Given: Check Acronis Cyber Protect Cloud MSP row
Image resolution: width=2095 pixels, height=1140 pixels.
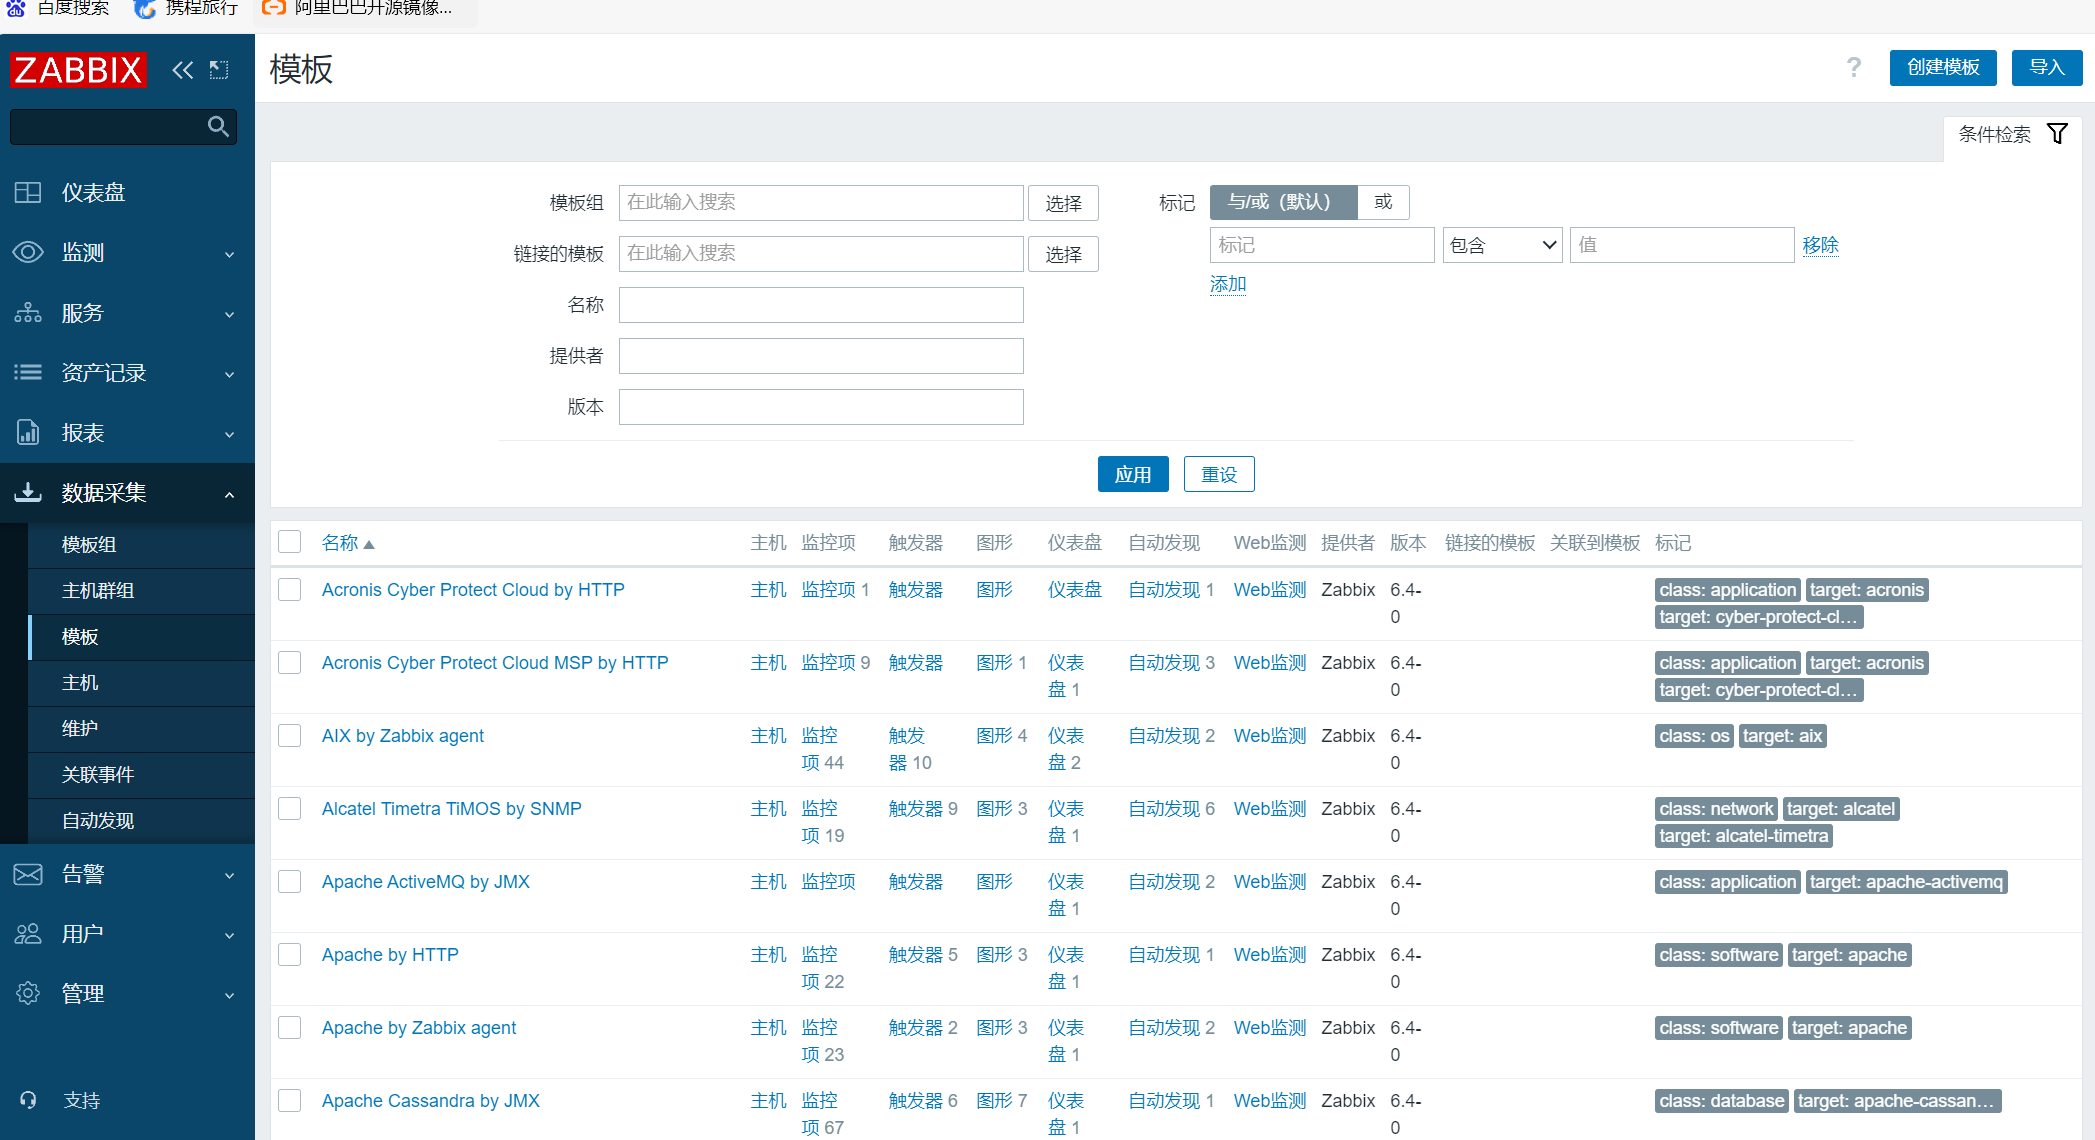Looking at the screenshot, I should (x=290, y=663).
